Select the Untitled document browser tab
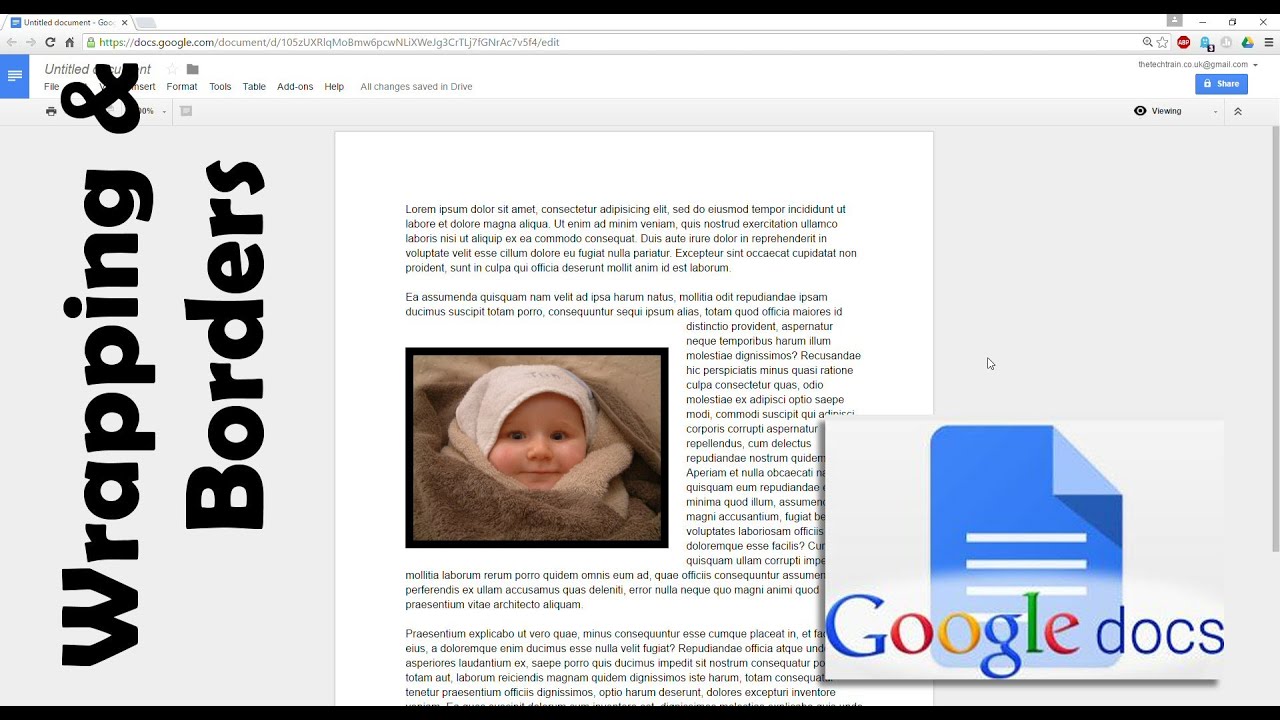This screenshot has width=1280, height=720. 67,22
